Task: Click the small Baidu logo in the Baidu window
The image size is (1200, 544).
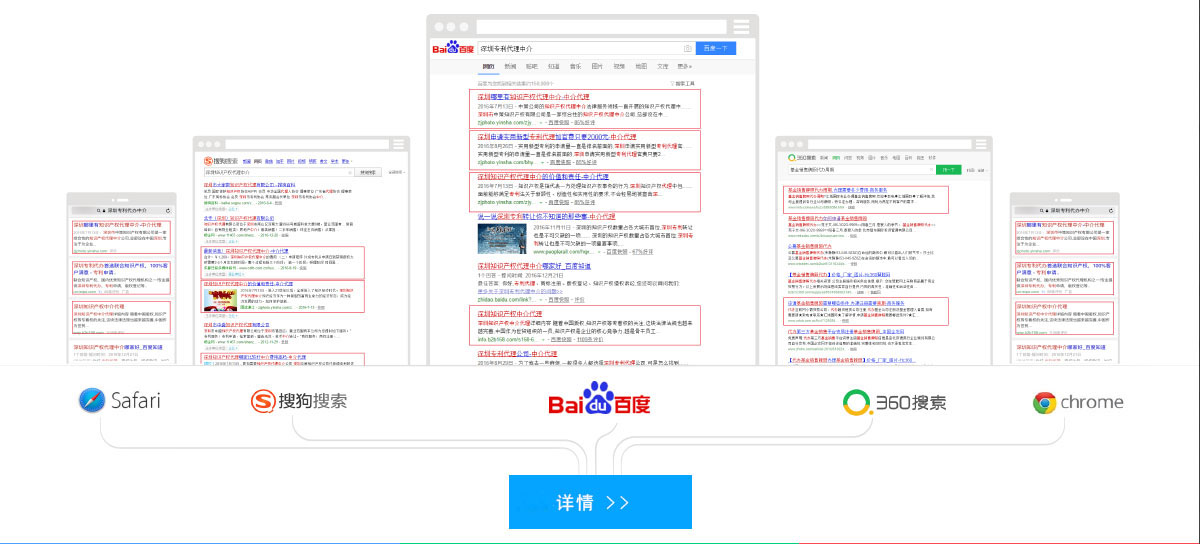Action: coord(452,47)
